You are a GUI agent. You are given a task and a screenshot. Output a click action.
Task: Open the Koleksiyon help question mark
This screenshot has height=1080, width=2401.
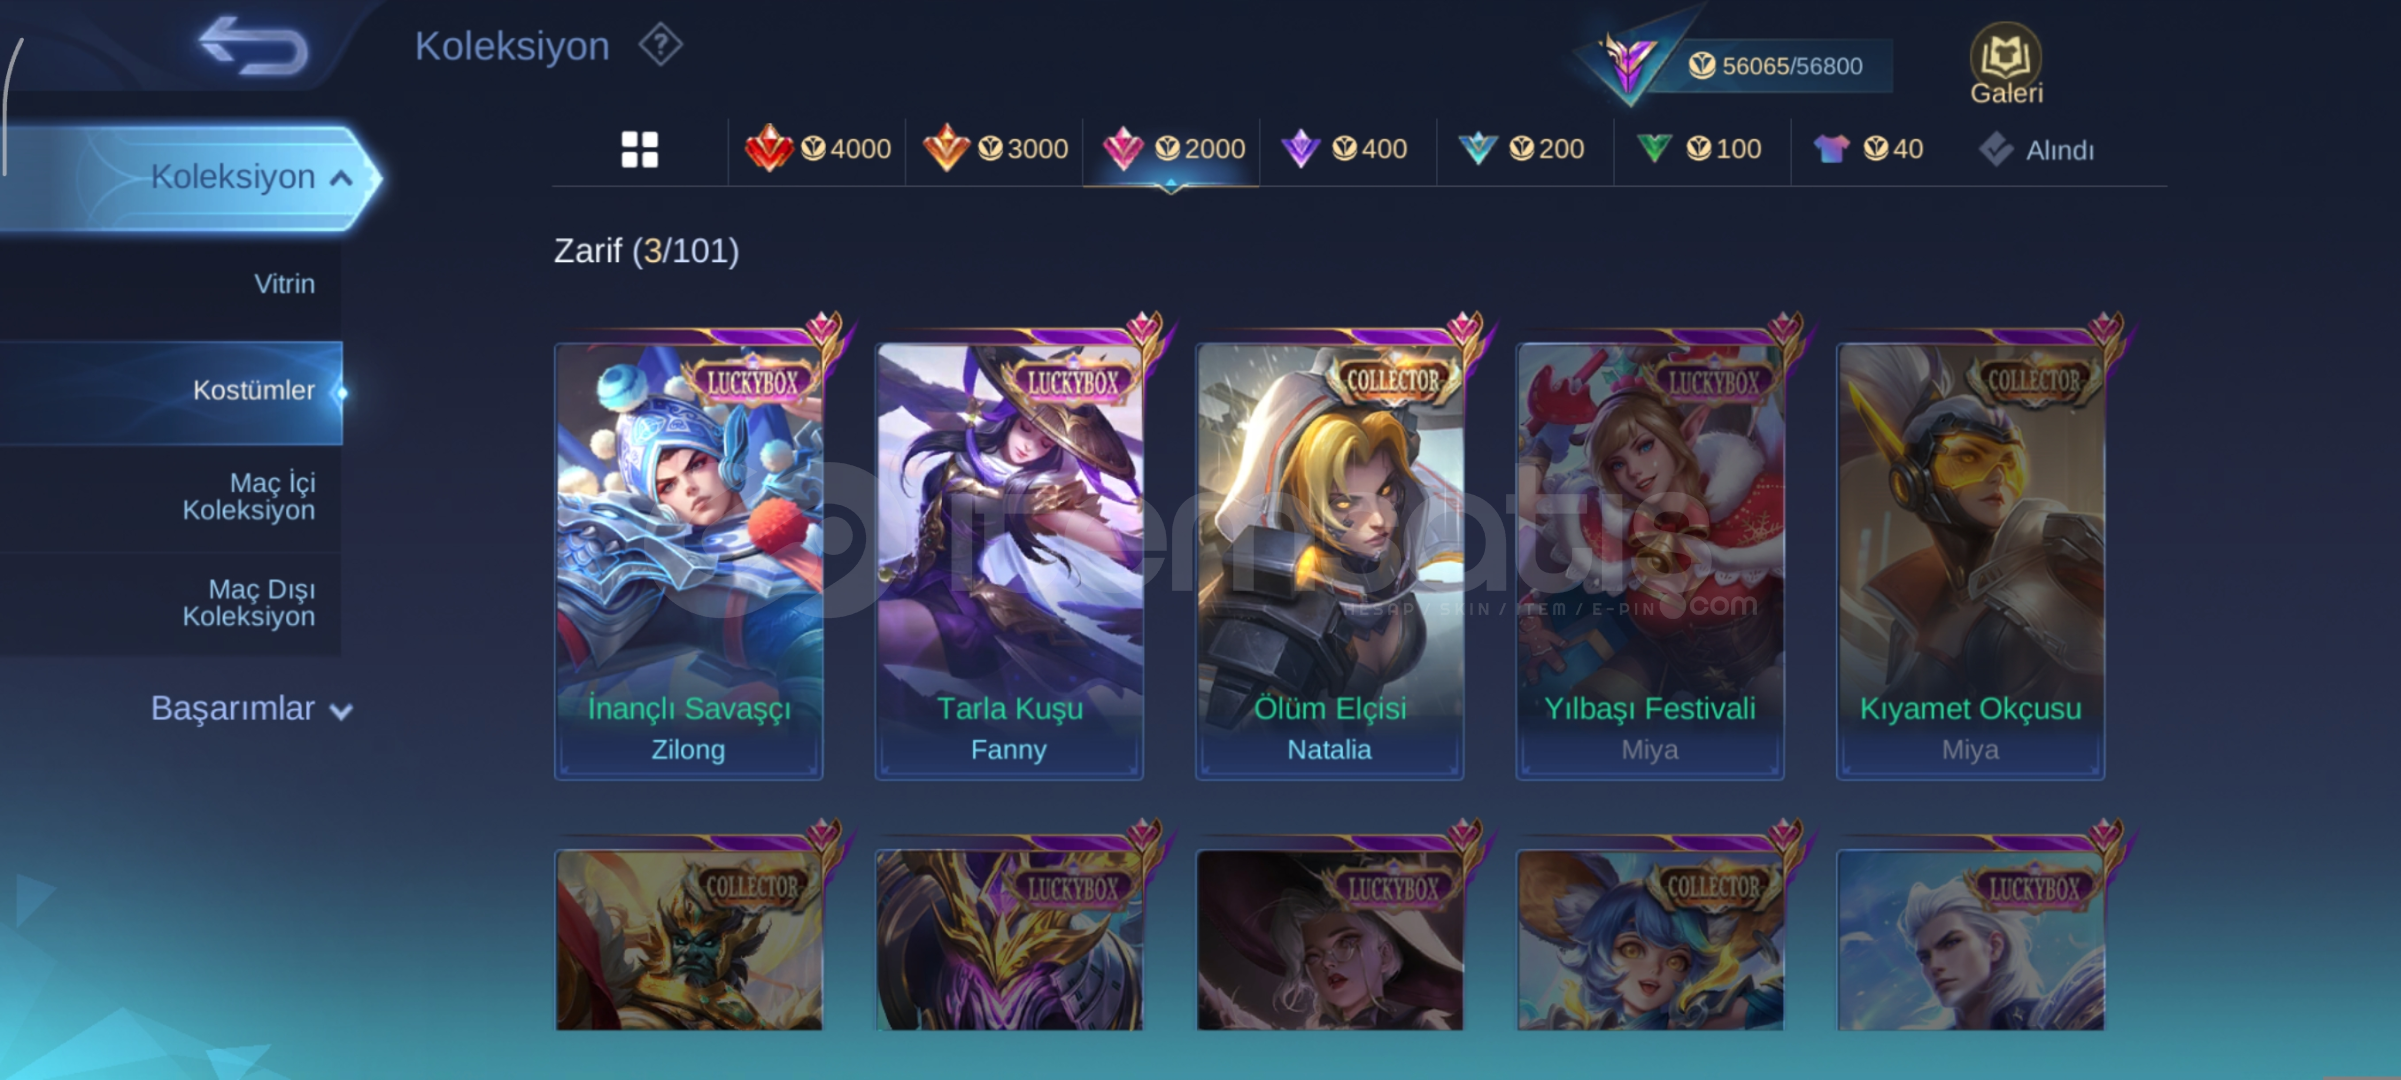pos(660,45)
